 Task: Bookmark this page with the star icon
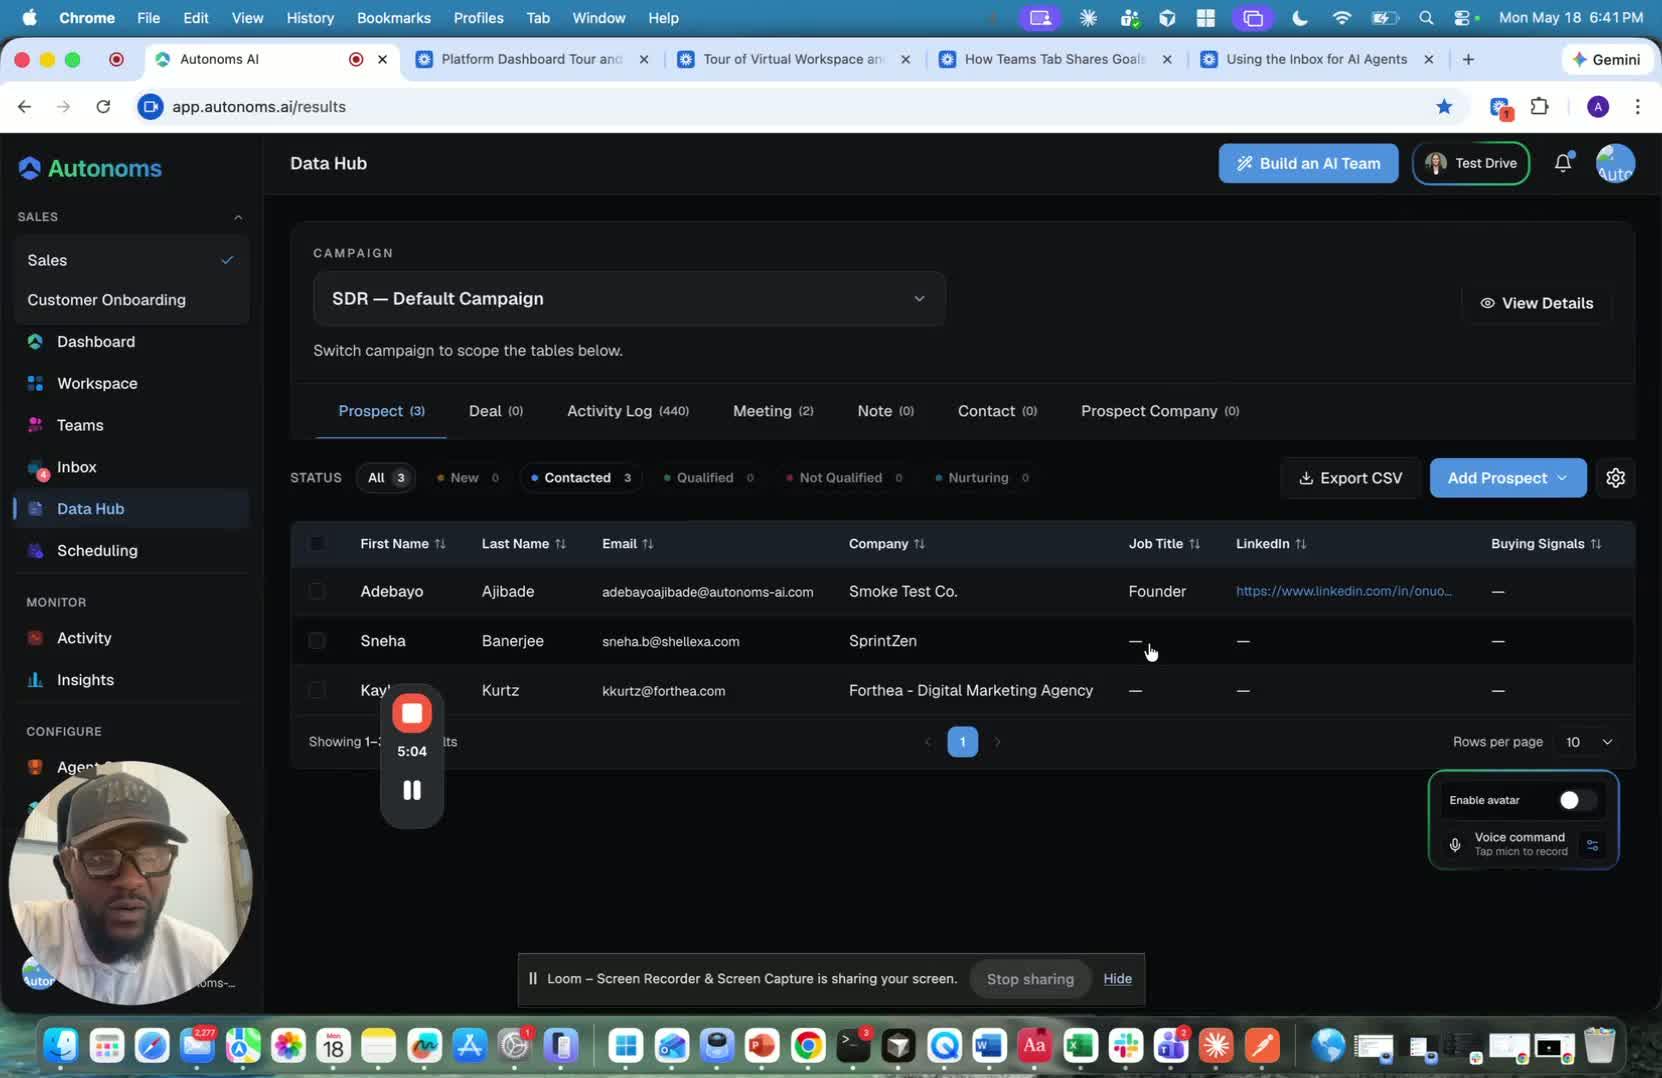click(1443, 106)
